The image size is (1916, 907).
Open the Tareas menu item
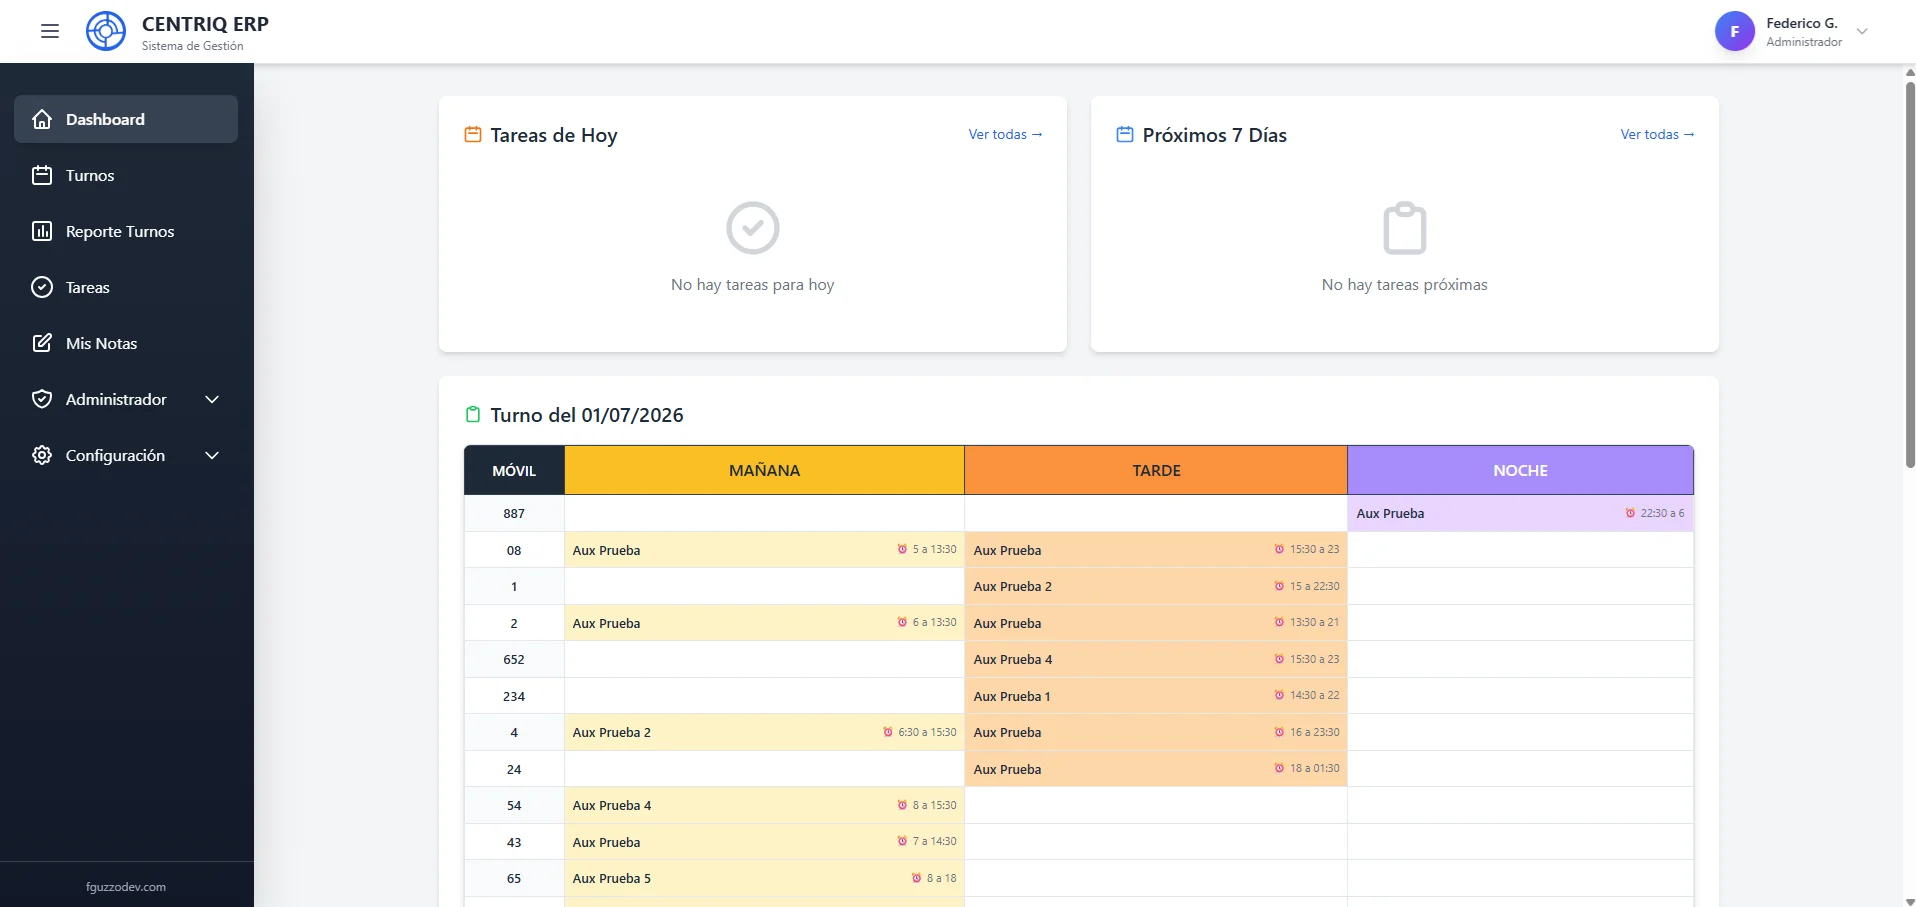(126, 287)
